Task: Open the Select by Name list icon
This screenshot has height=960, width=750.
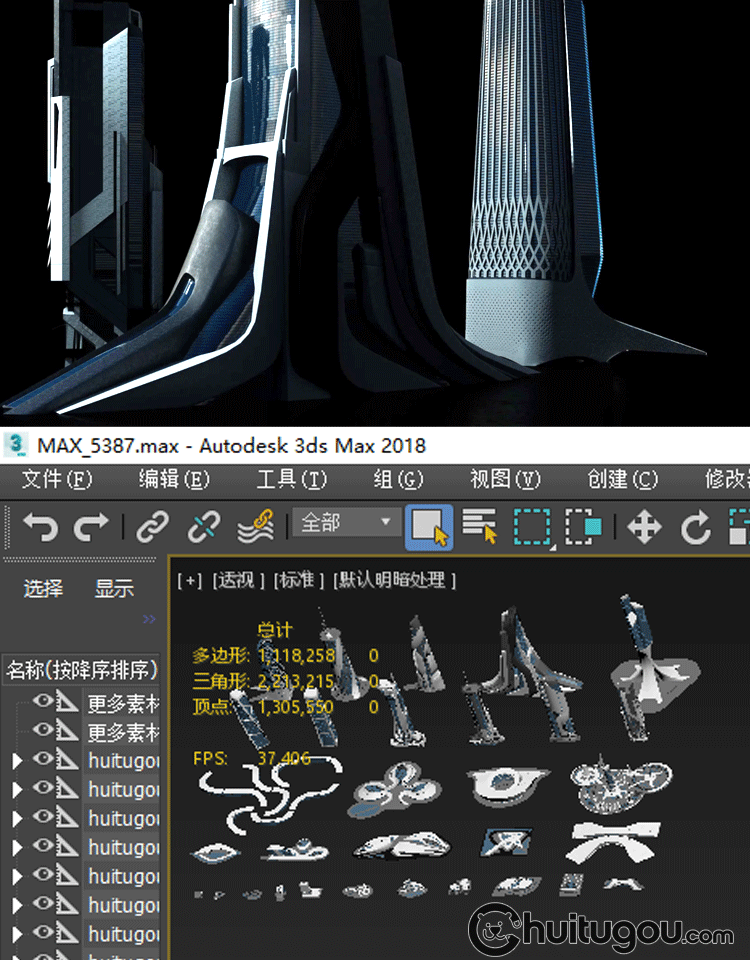Action: (x=480, y=526)
